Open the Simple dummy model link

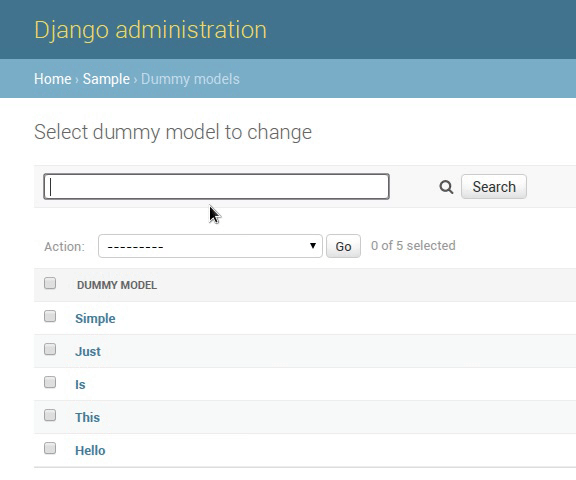point(95,318)
